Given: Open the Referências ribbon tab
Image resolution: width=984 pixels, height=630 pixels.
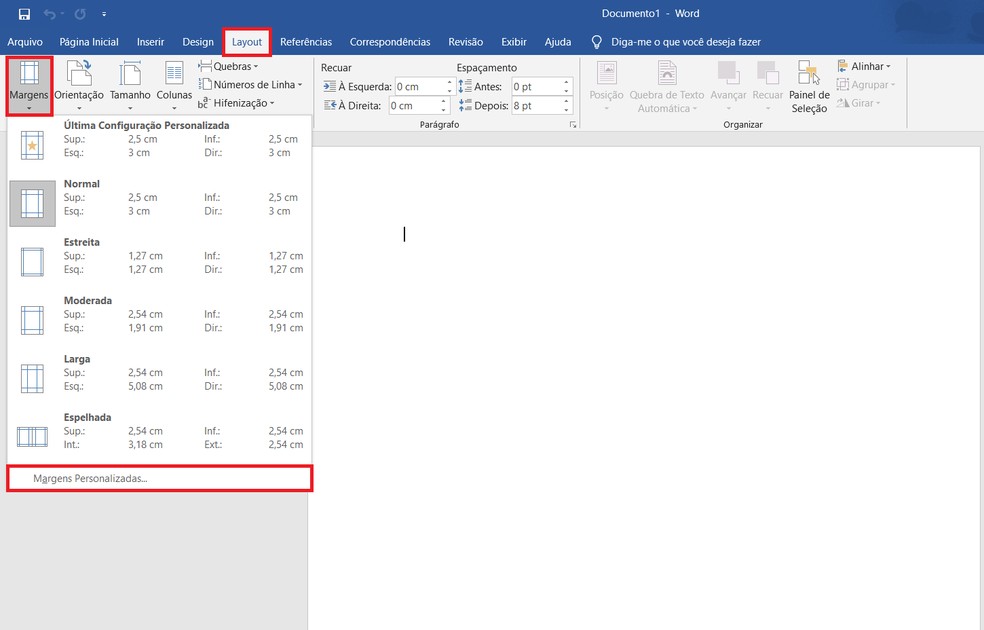Looking at the screenshot, I should (x=306, y=42).
